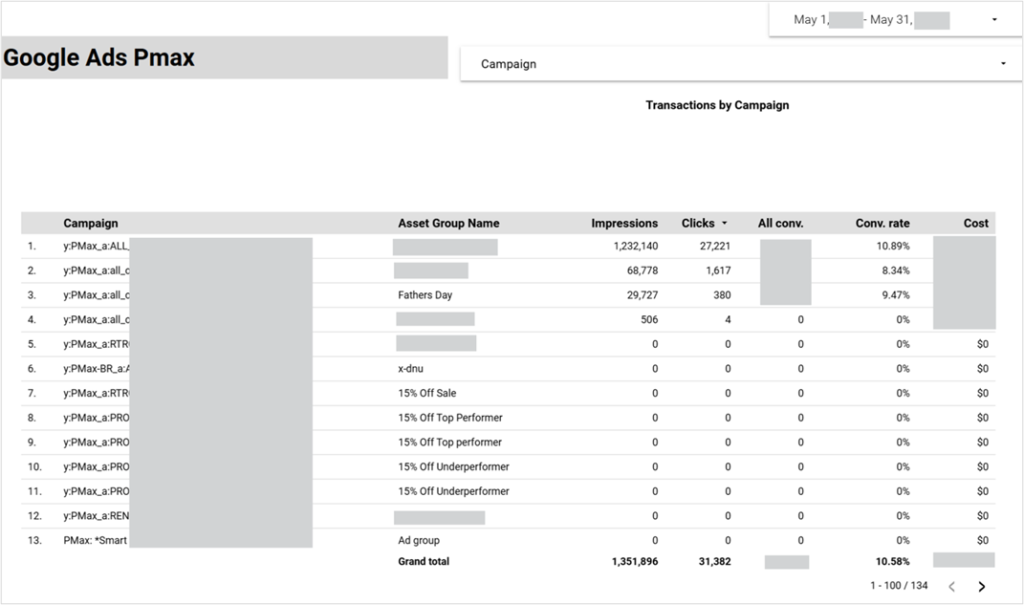Select the 15% Off Sale cell
This screenshot has height=605, width=1024.
click(x=427, y=393)
